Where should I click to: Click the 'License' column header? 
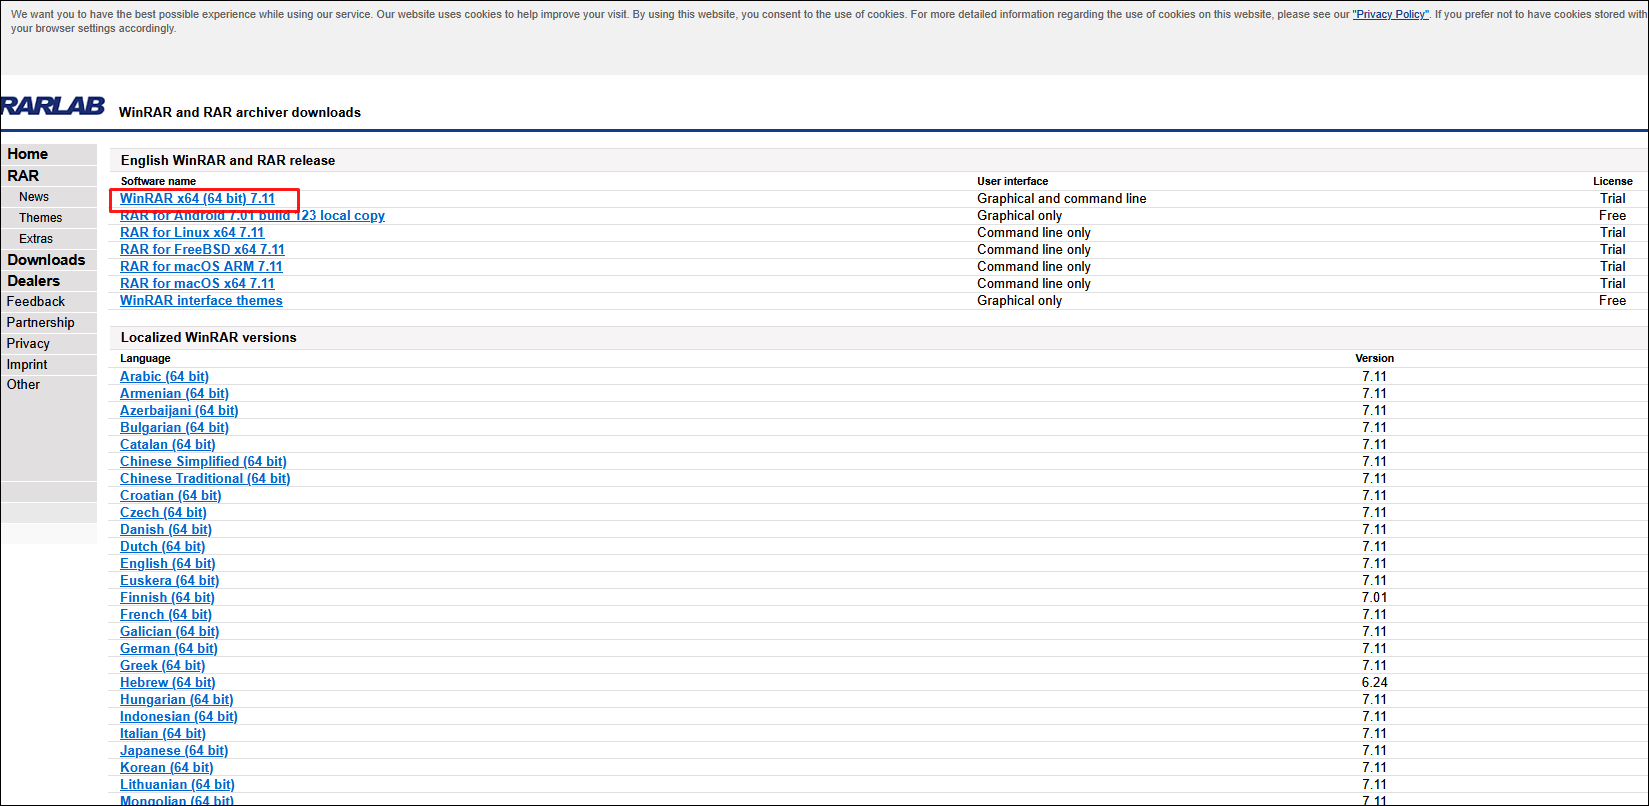[x=1613, y=182]
